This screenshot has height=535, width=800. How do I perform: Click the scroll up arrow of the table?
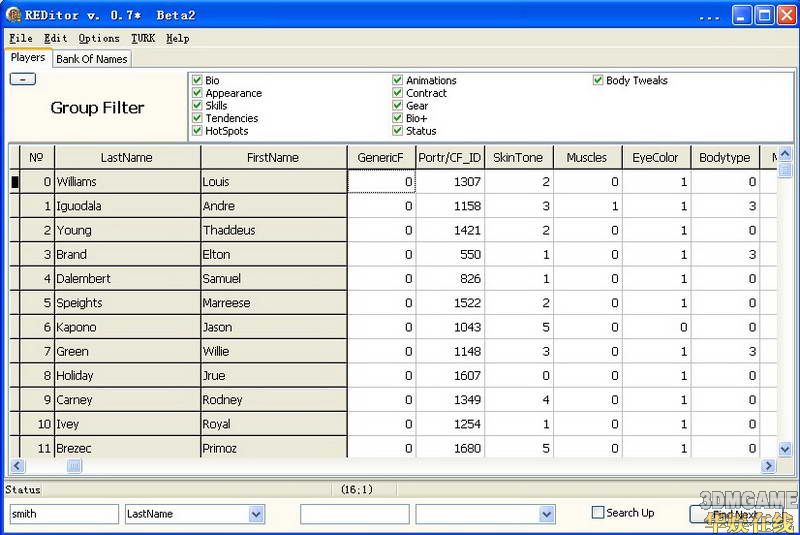[785, 152]
